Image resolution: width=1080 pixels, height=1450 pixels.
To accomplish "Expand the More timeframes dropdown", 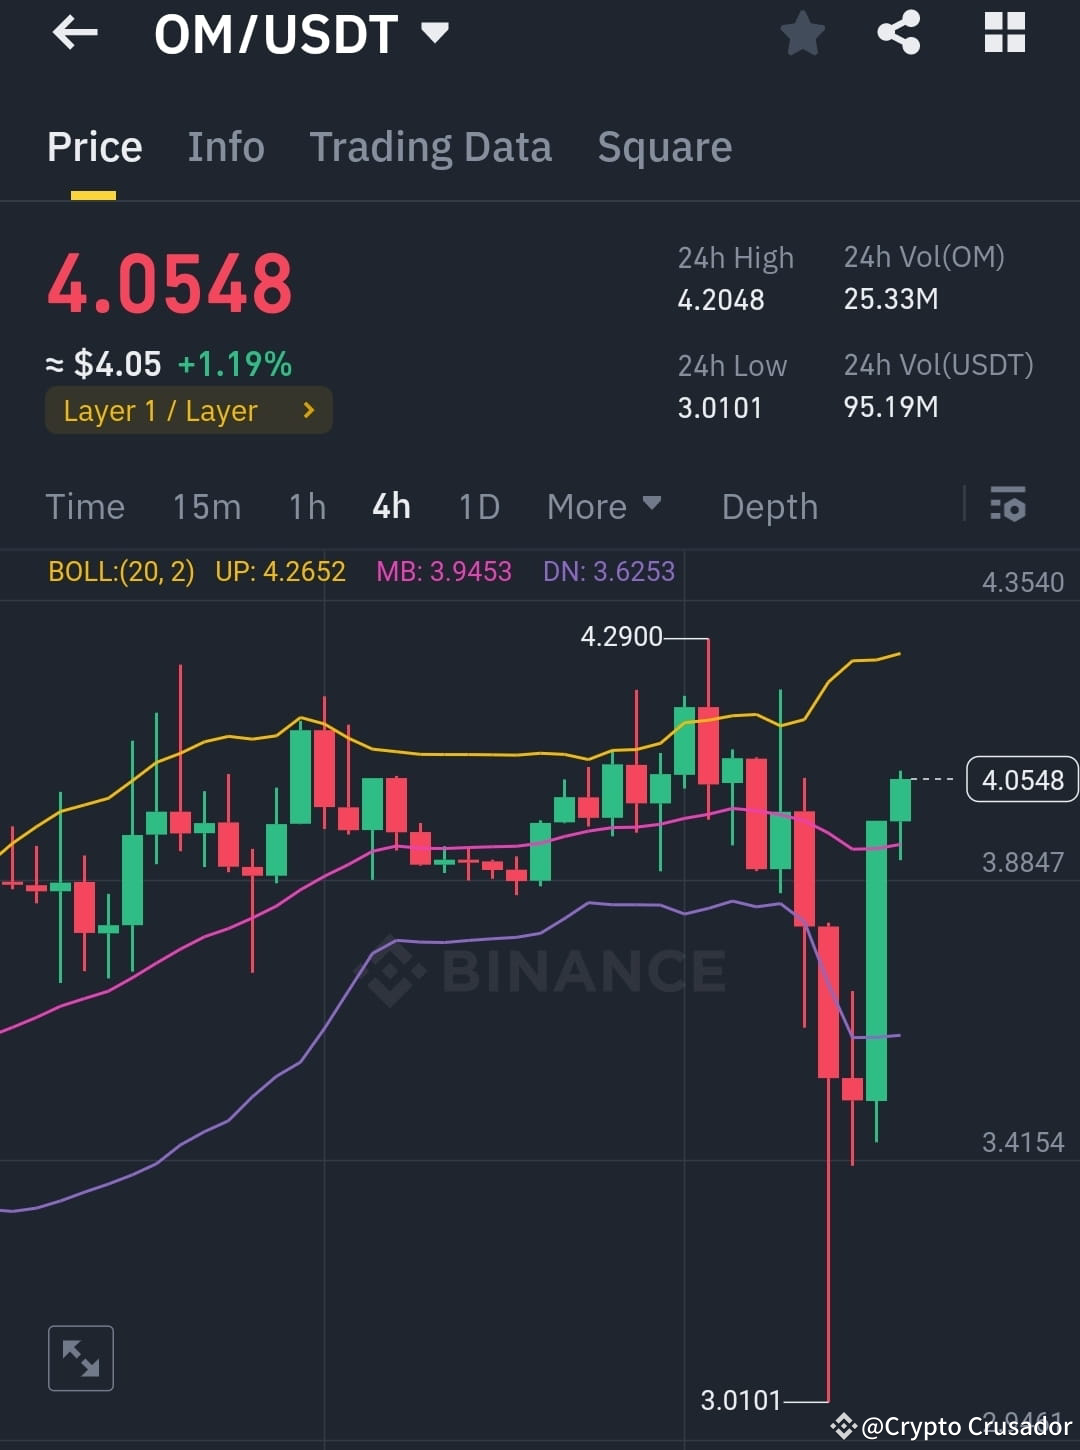I will coord(604,506).
